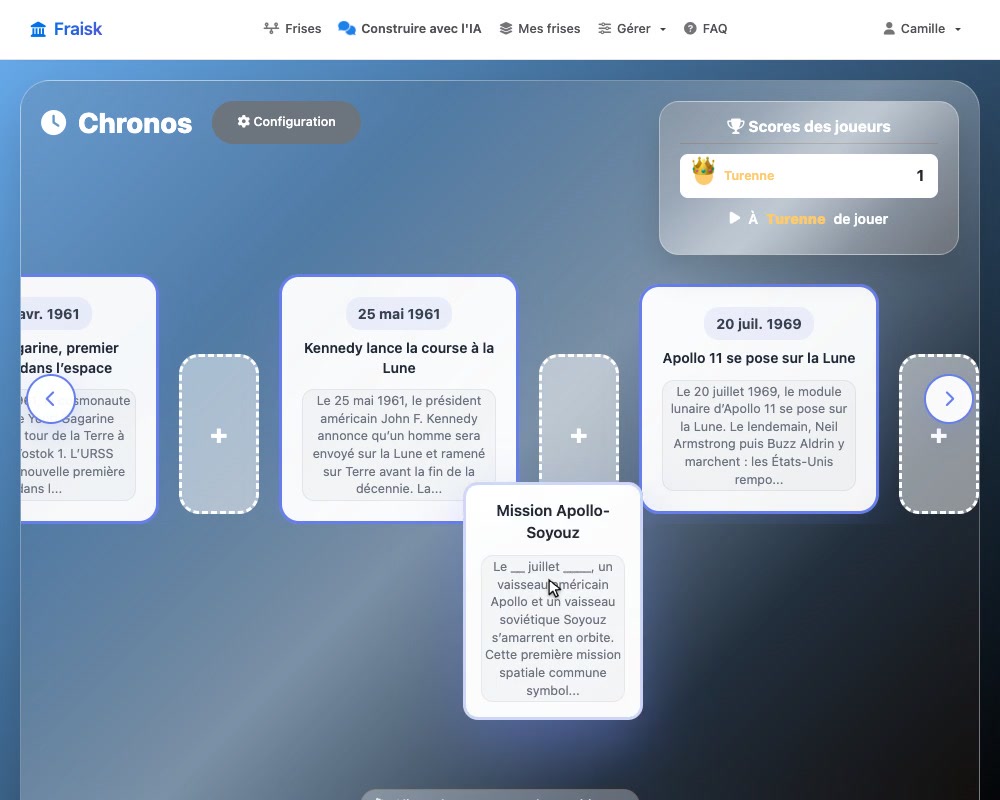Click the Kennedy lance la course card title
Image resolution: width=1000 pixels, height=800 pixels.
click(x=399, y=358)
